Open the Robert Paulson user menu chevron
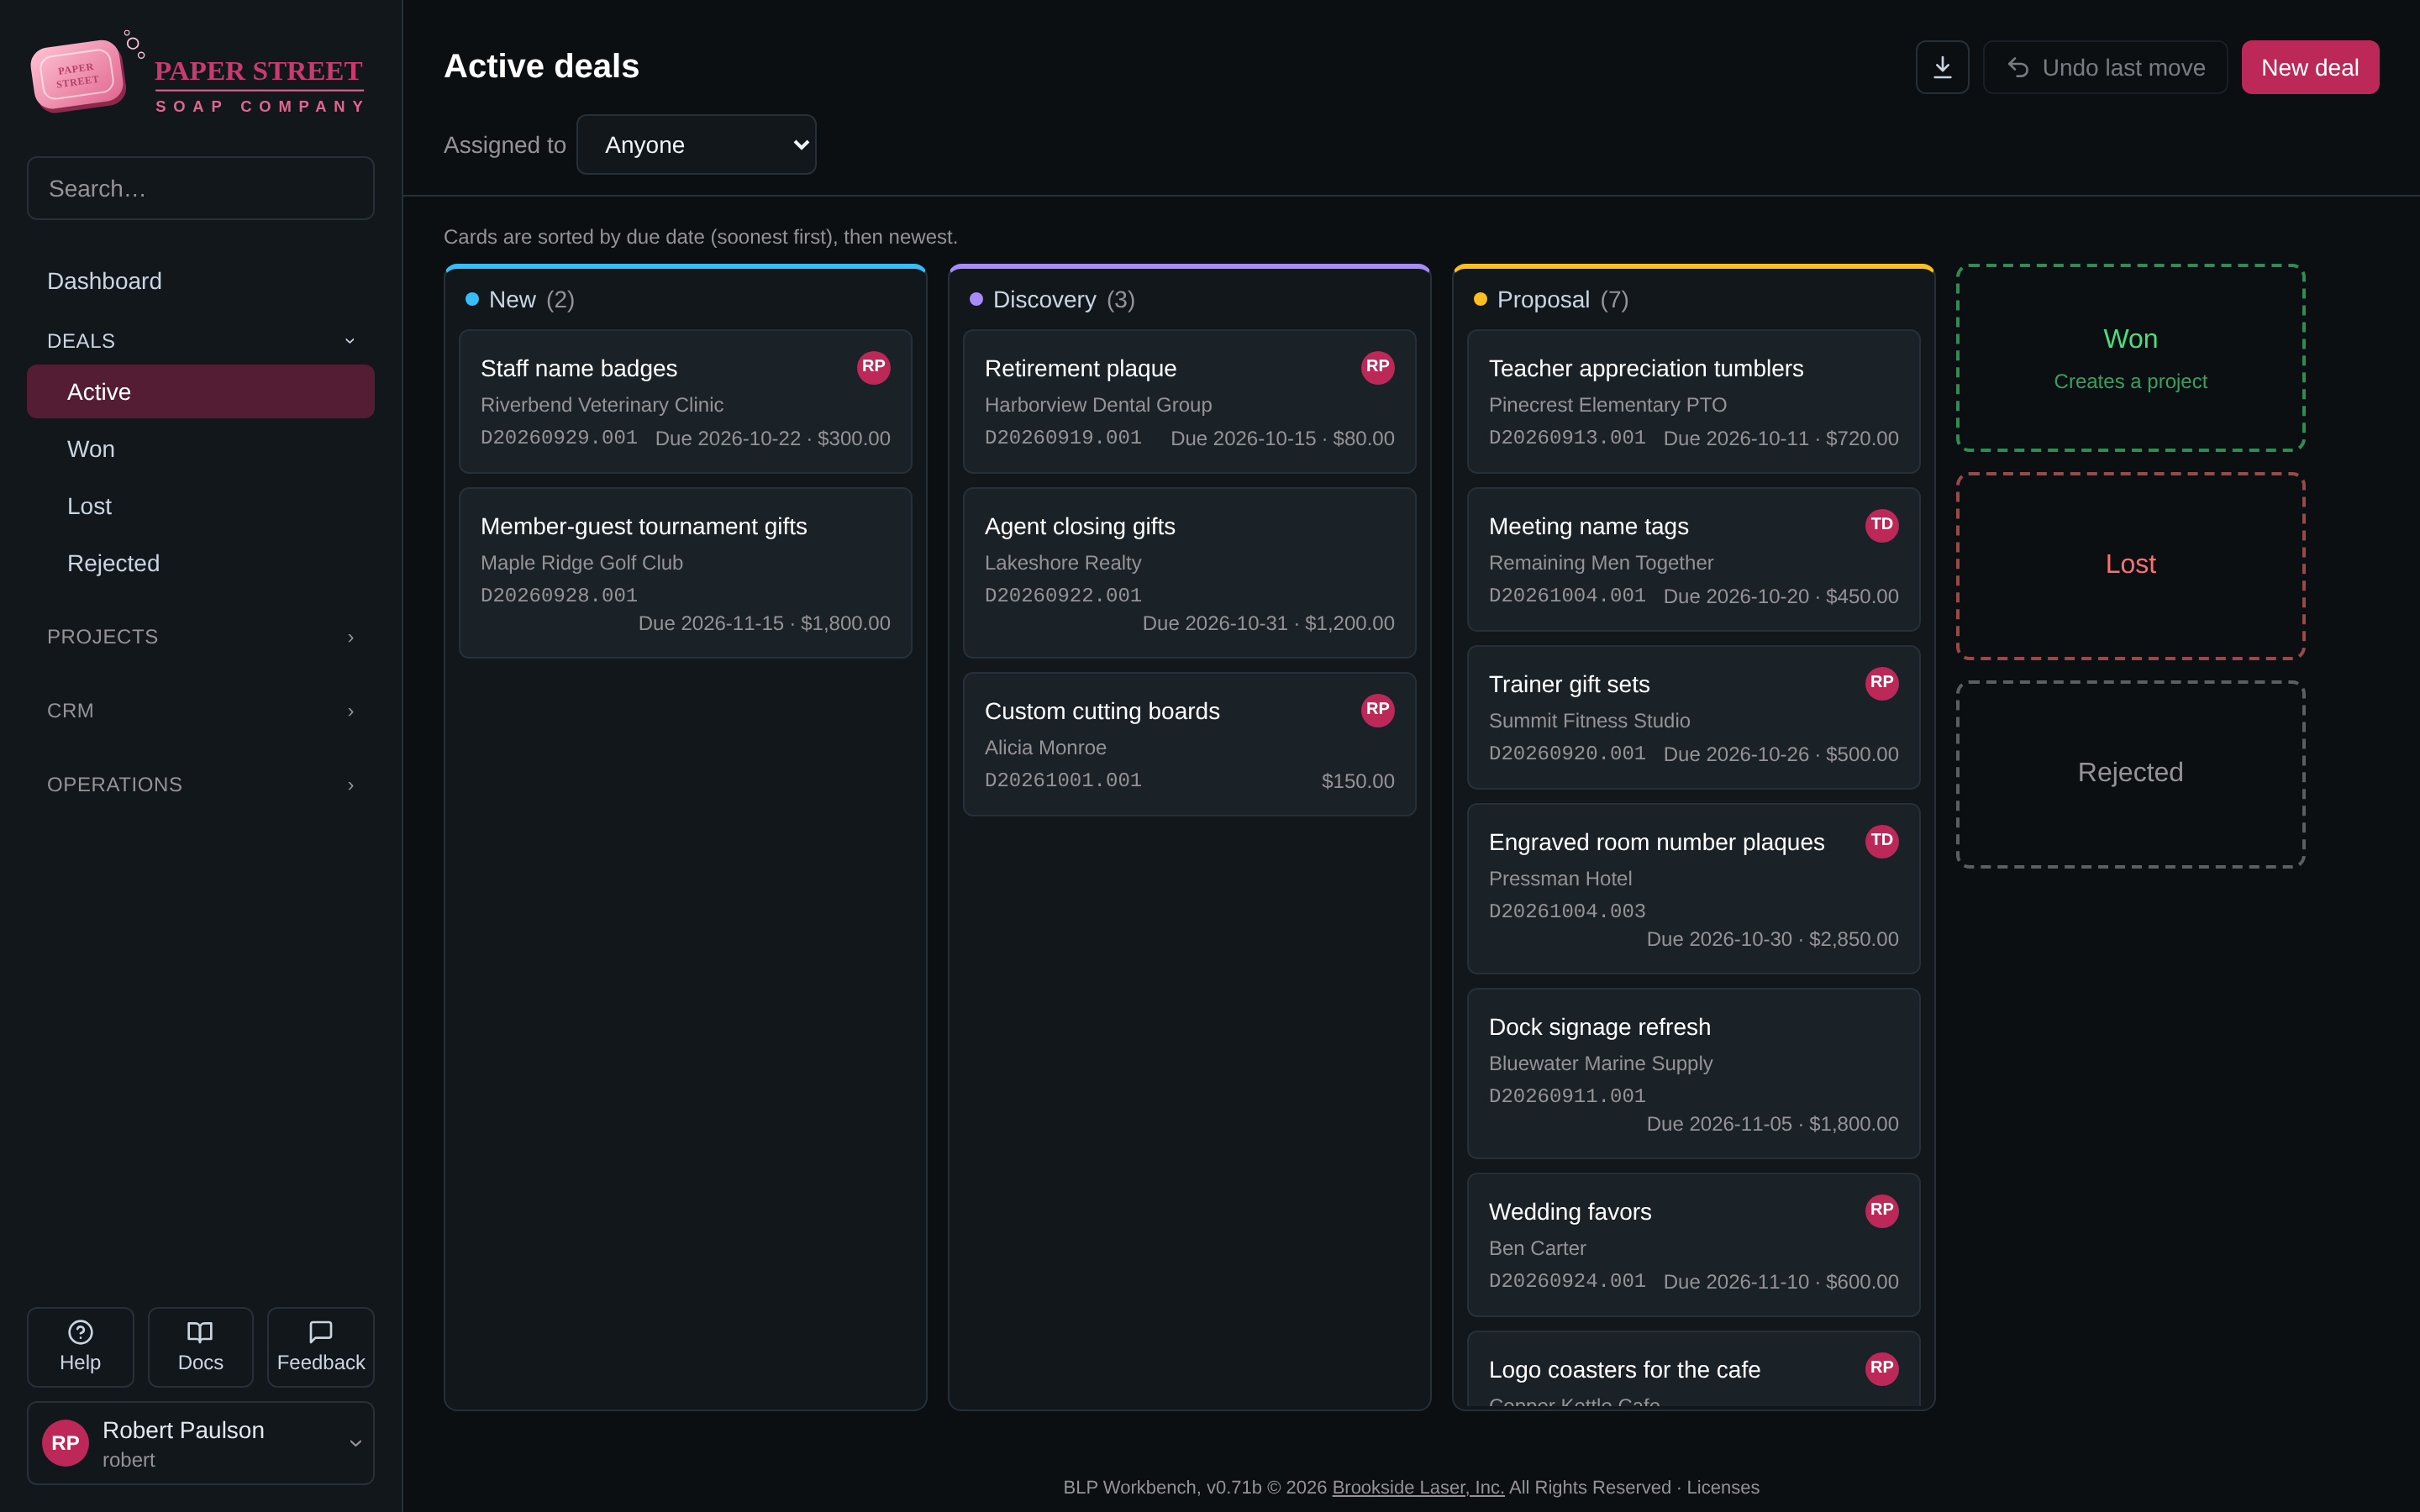 click(x=355, y=1443)
